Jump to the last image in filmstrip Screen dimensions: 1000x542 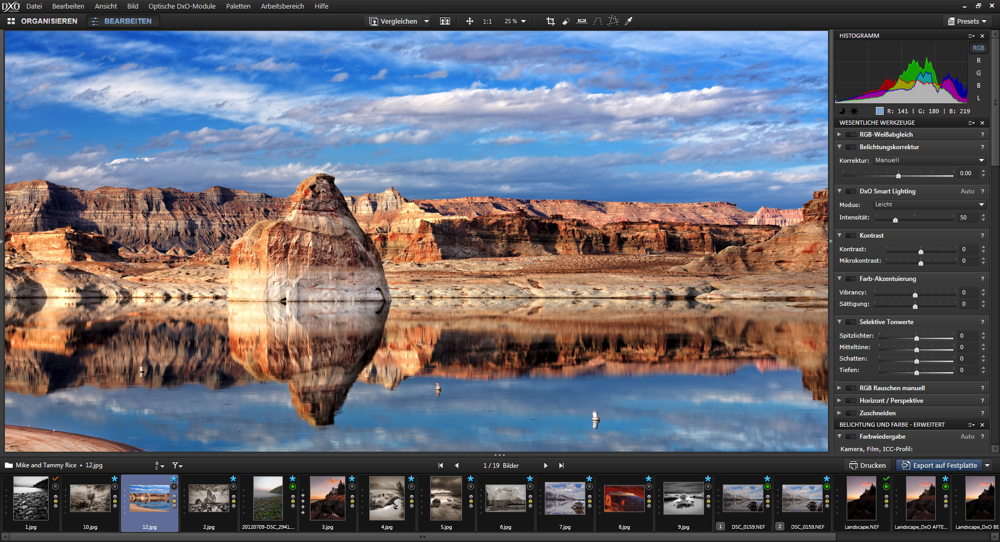[x=561, y=466]
